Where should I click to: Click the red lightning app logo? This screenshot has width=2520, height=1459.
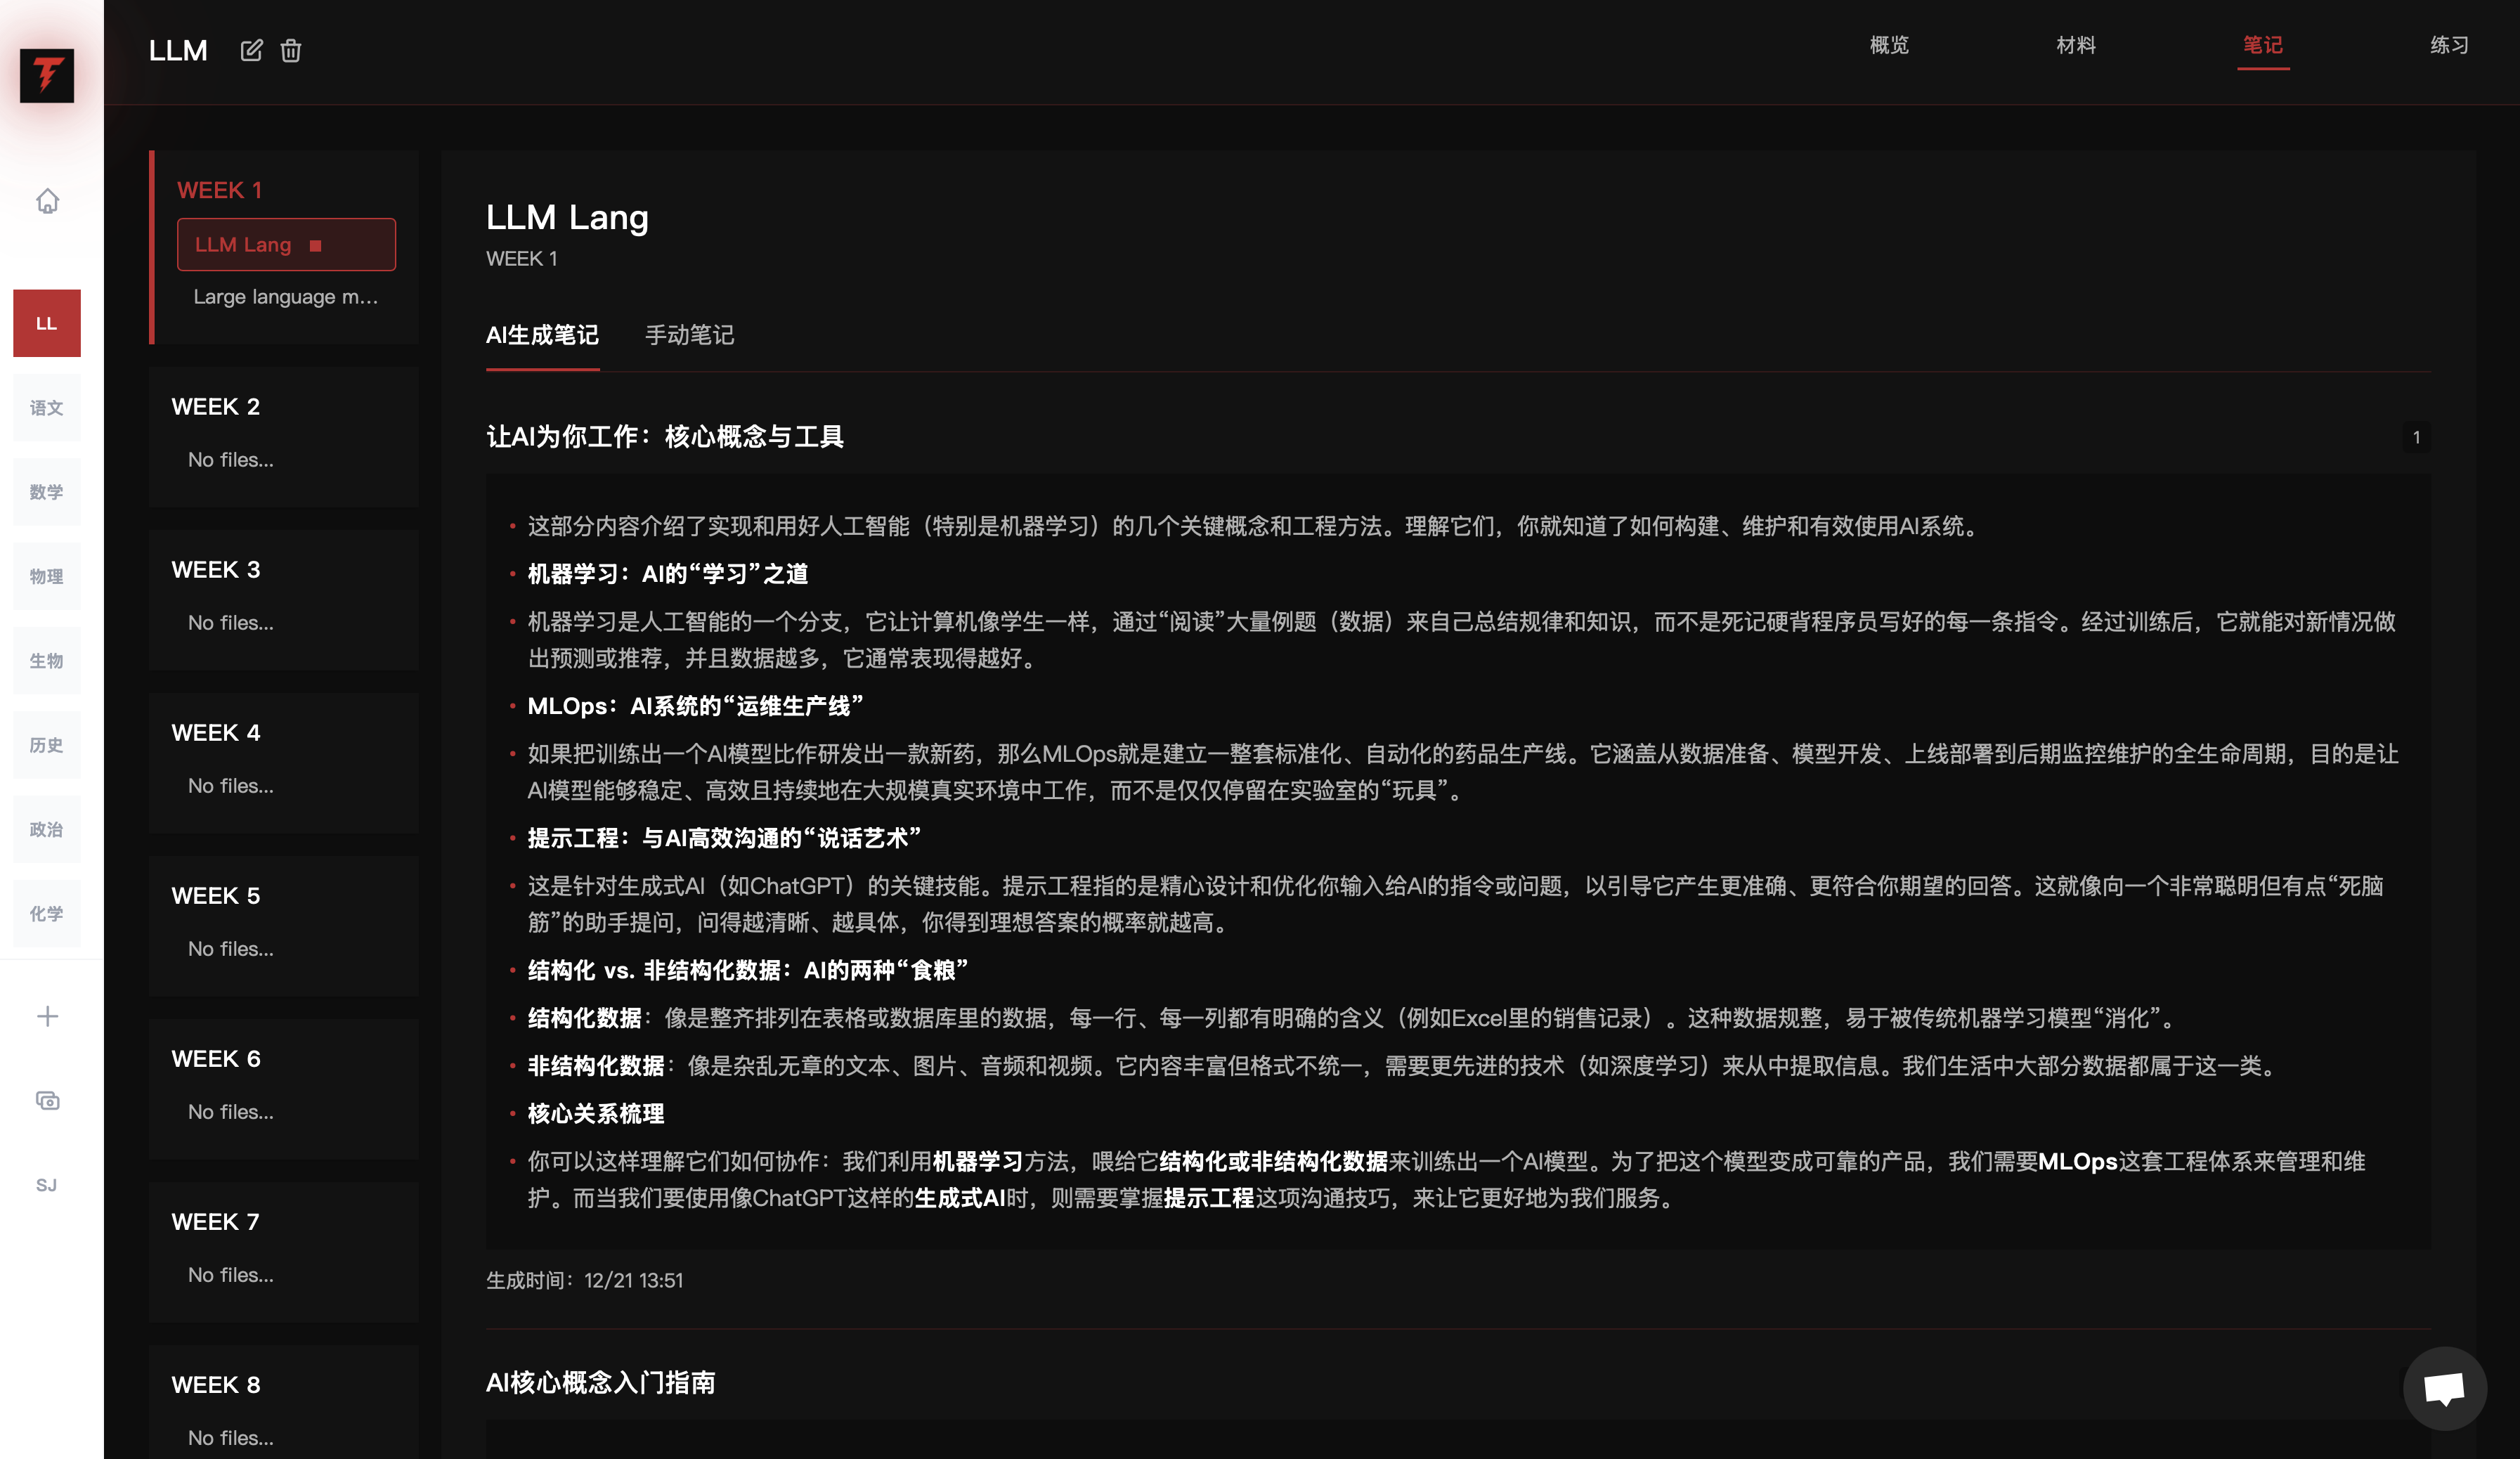[47, 75]
